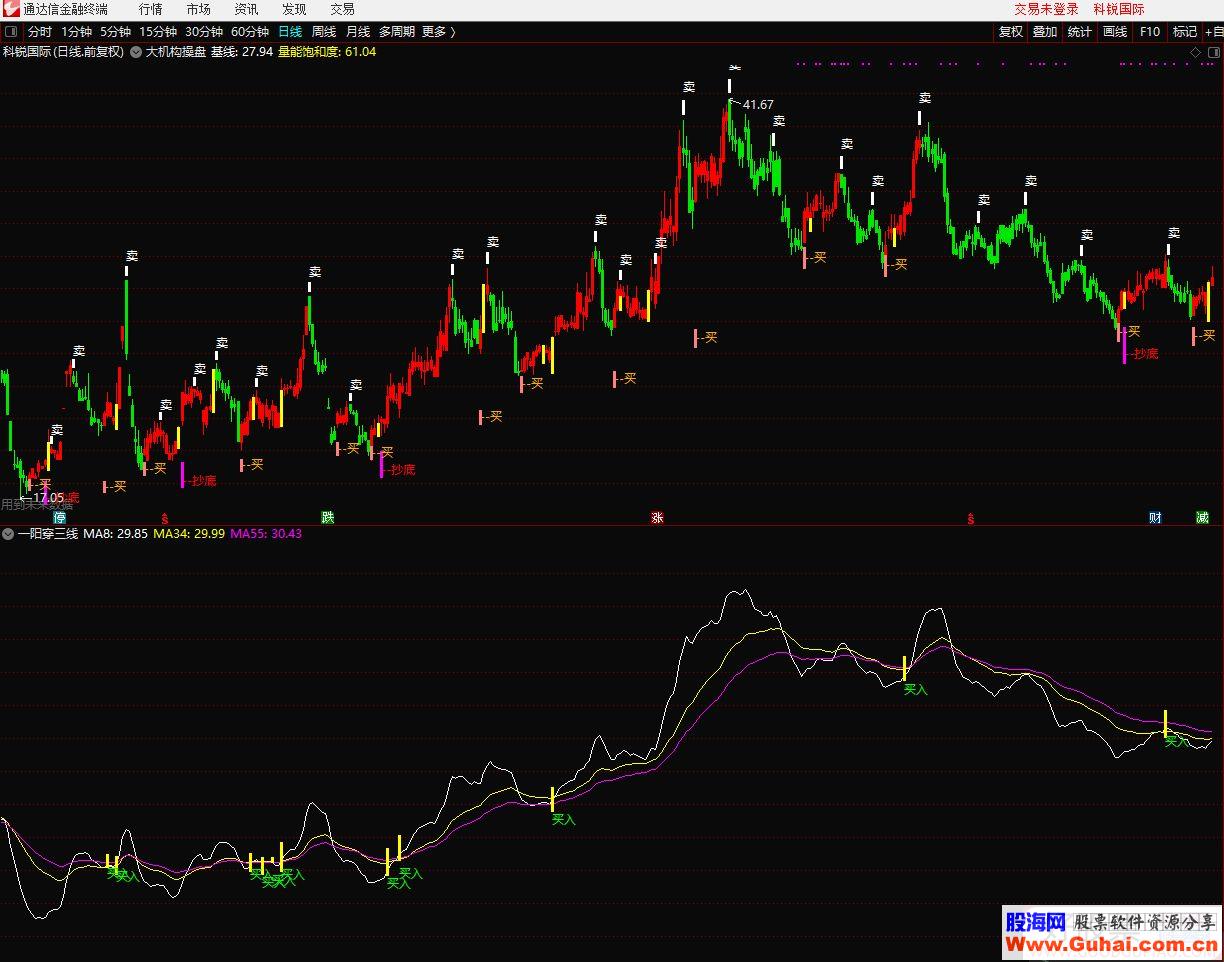Click the 通达信 logo icon in the title bar
The image size is (1224, 962).
pyautogui.click(x=12, y=9)
